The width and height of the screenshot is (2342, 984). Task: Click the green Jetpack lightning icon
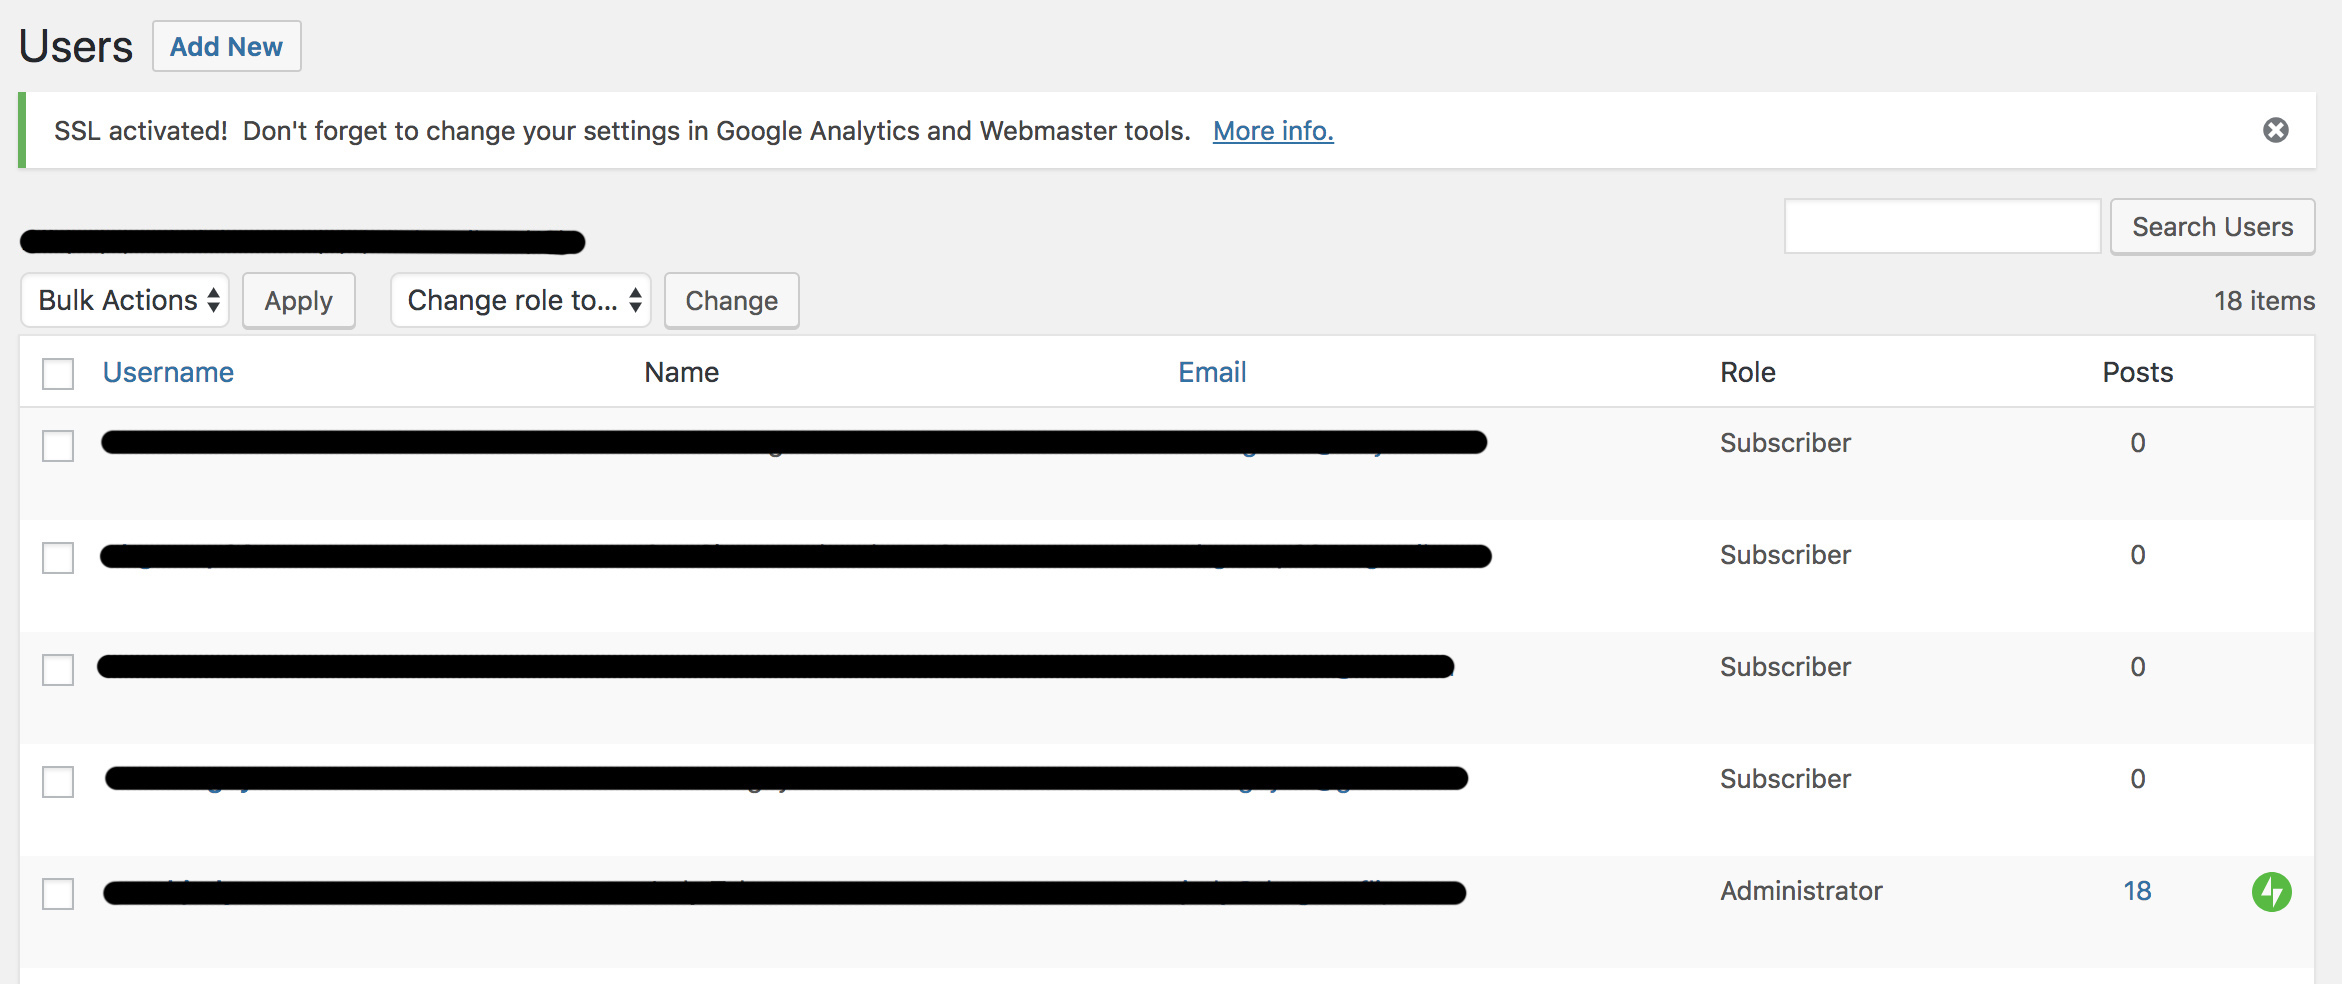coord(2271,892)
